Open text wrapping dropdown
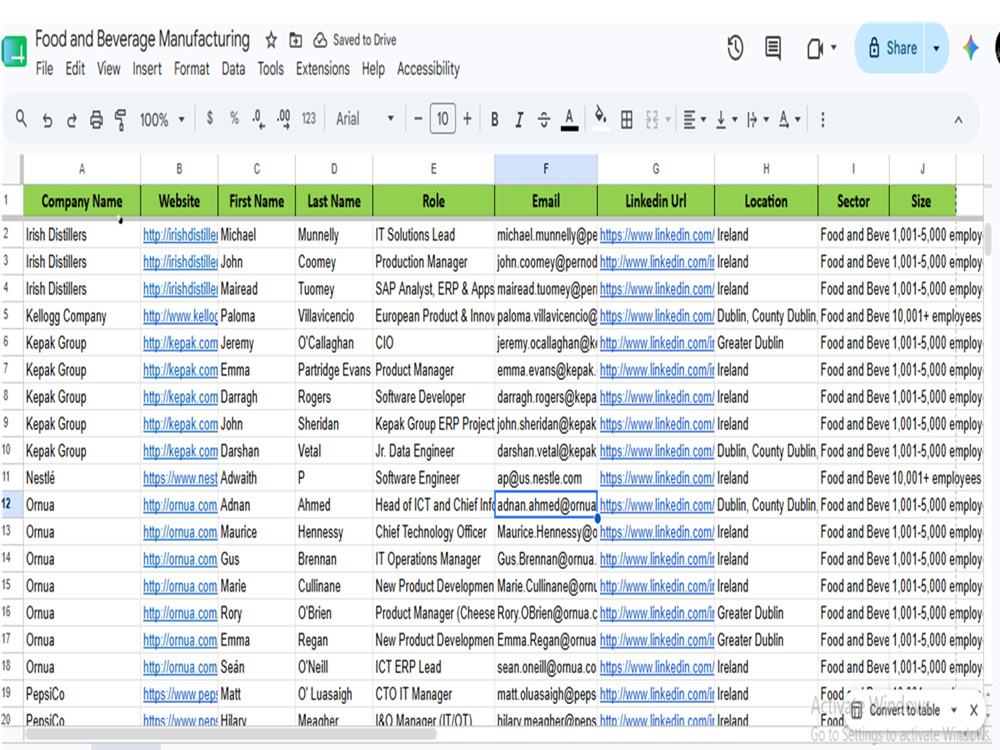 757,119
